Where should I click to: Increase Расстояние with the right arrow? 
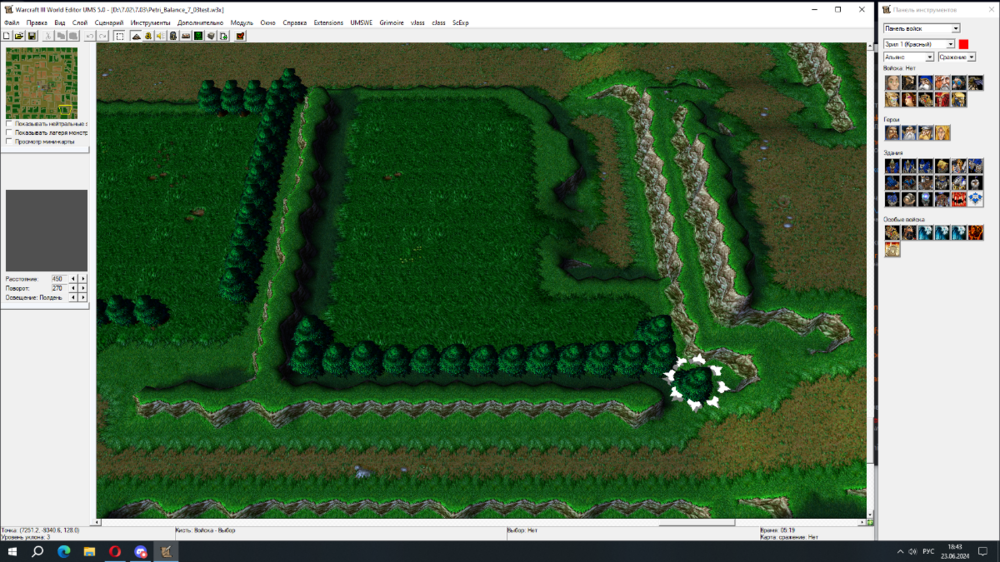coord(83,278)
